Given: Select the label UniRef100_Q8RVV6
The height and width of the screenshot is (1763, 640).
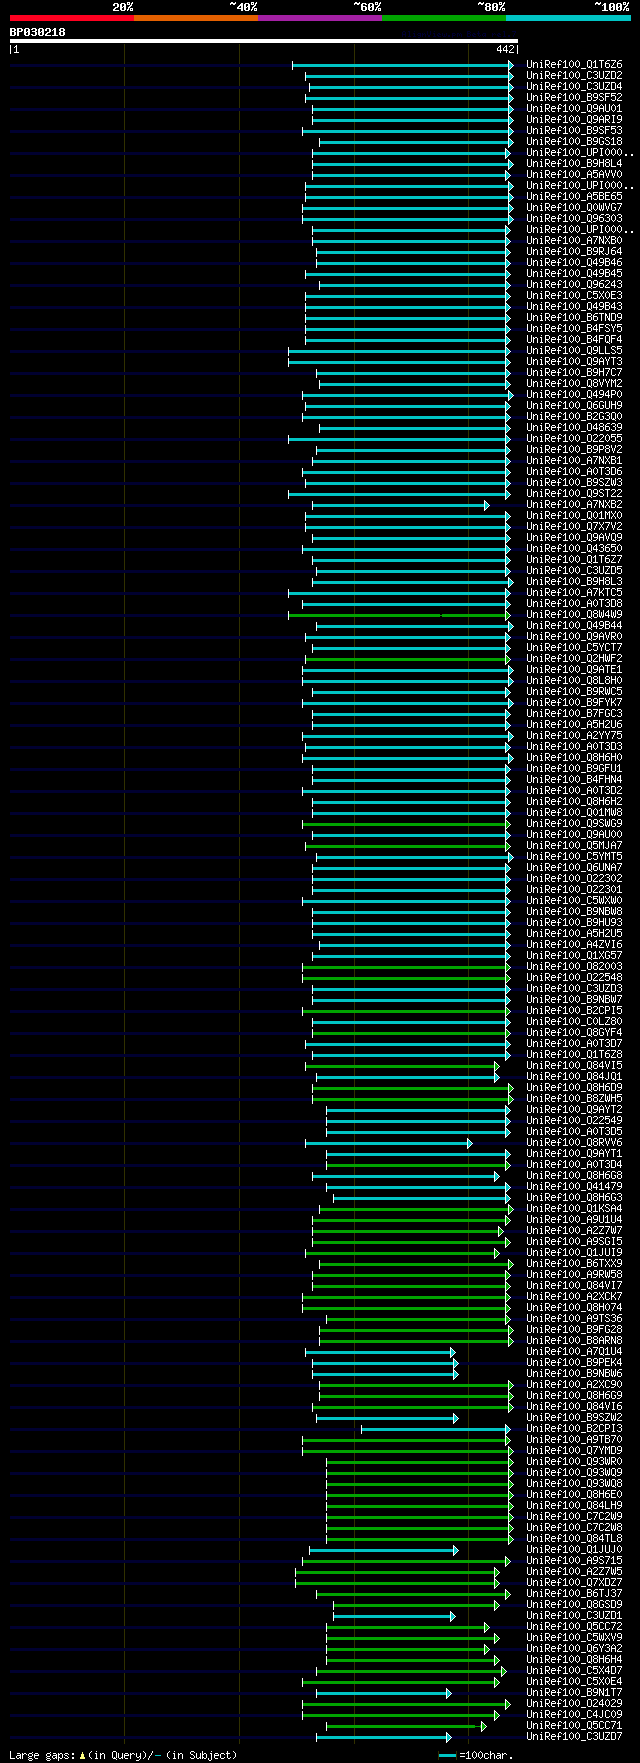Looking at the screenshot, I should click(574, 1142).
